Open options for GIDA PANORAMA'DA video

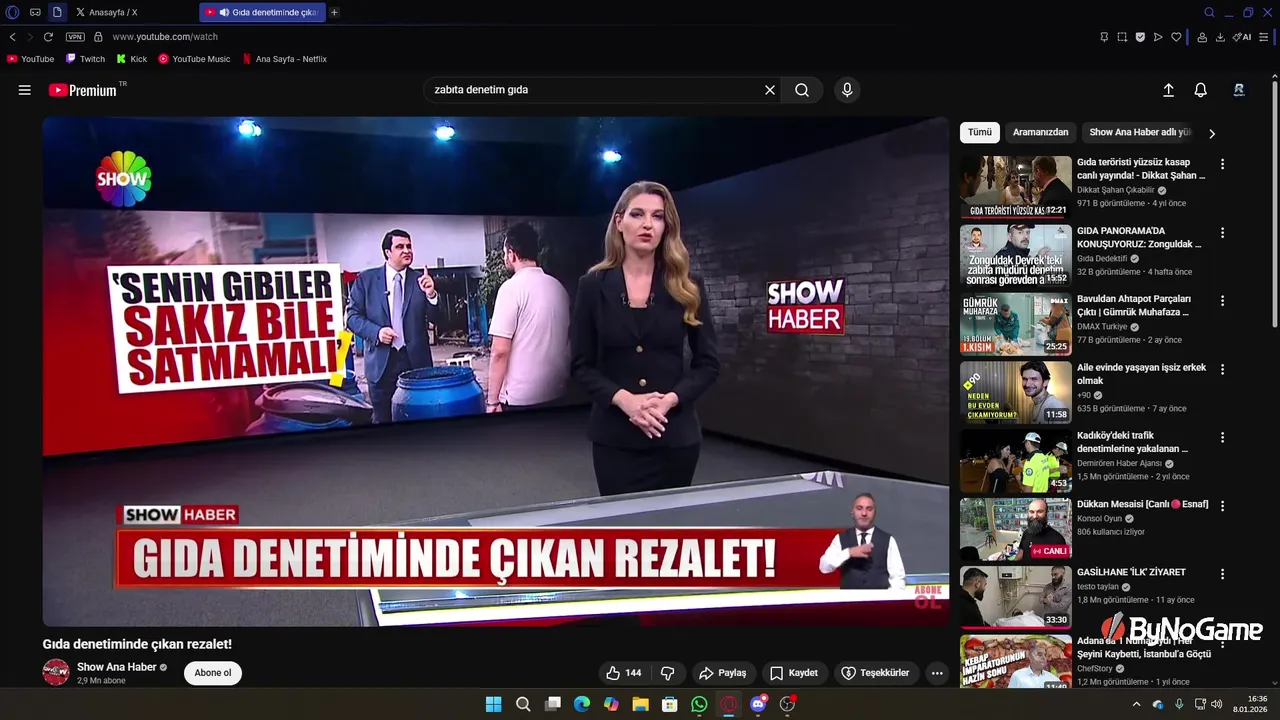(x=1222, y=232)
